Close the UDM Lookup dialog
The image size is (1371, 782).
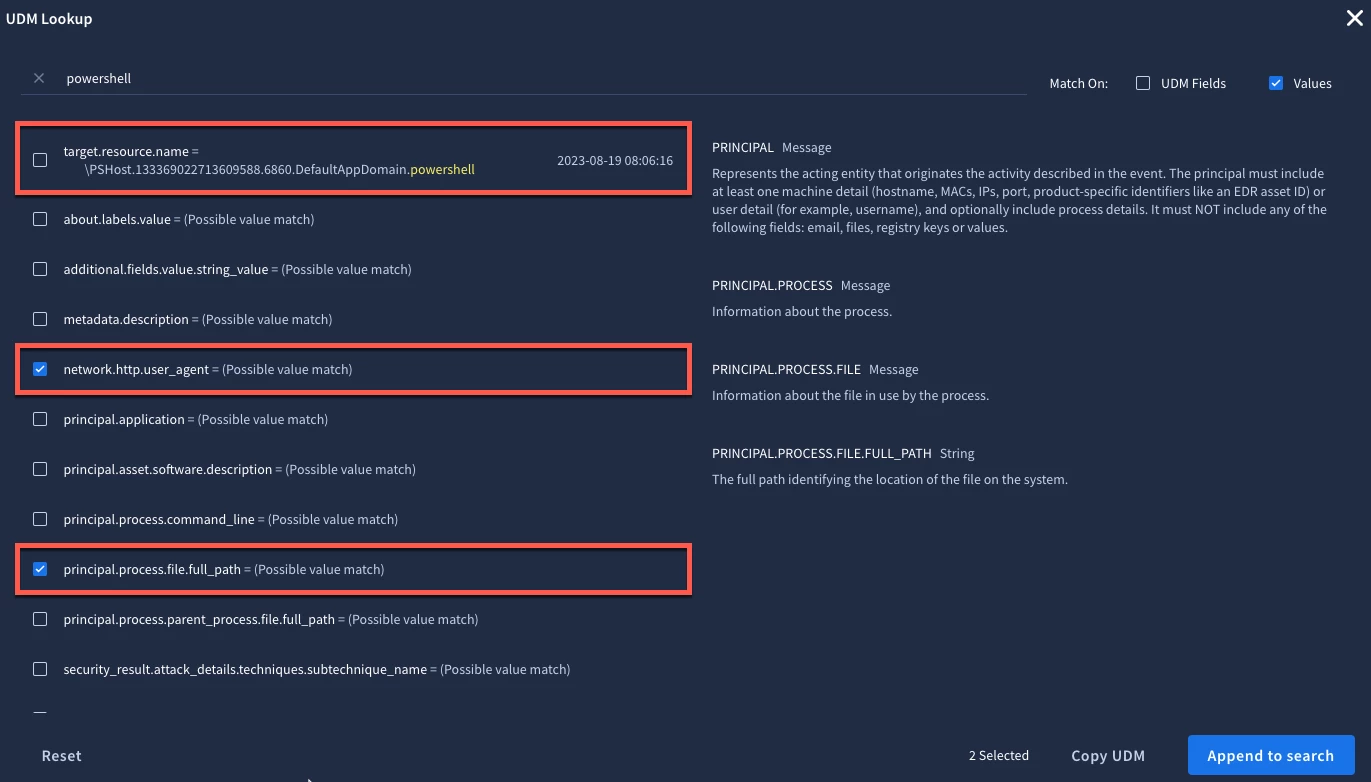[x=1353, y=17]
